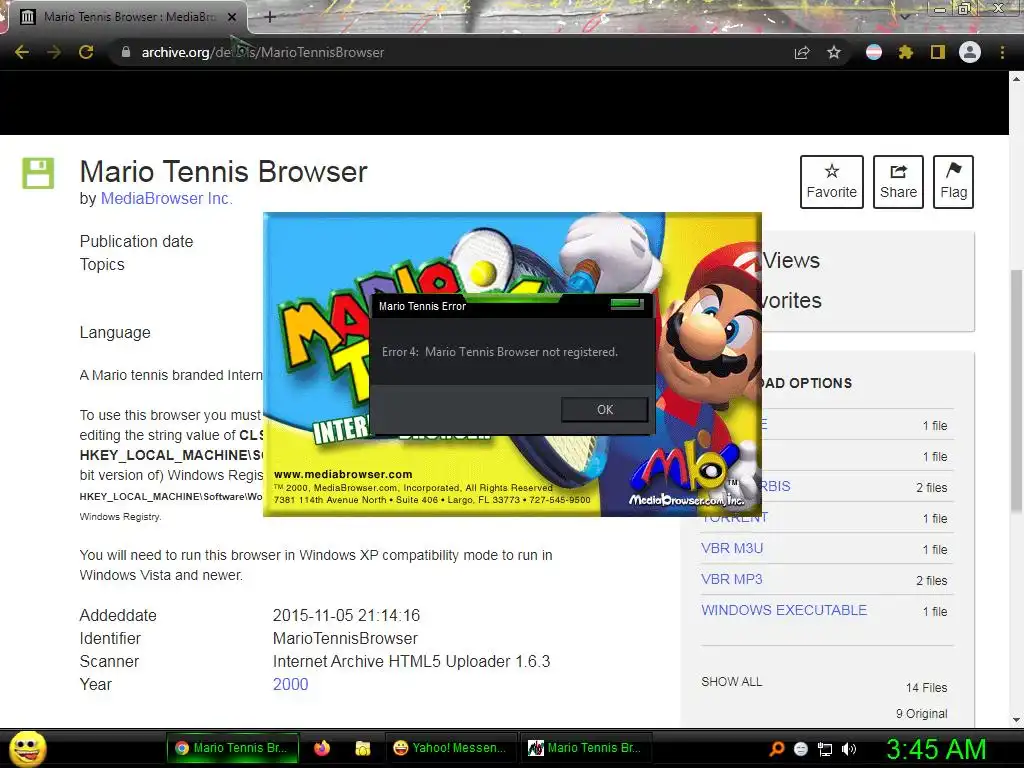Close the Mario Tennis Browser tab

232,17
